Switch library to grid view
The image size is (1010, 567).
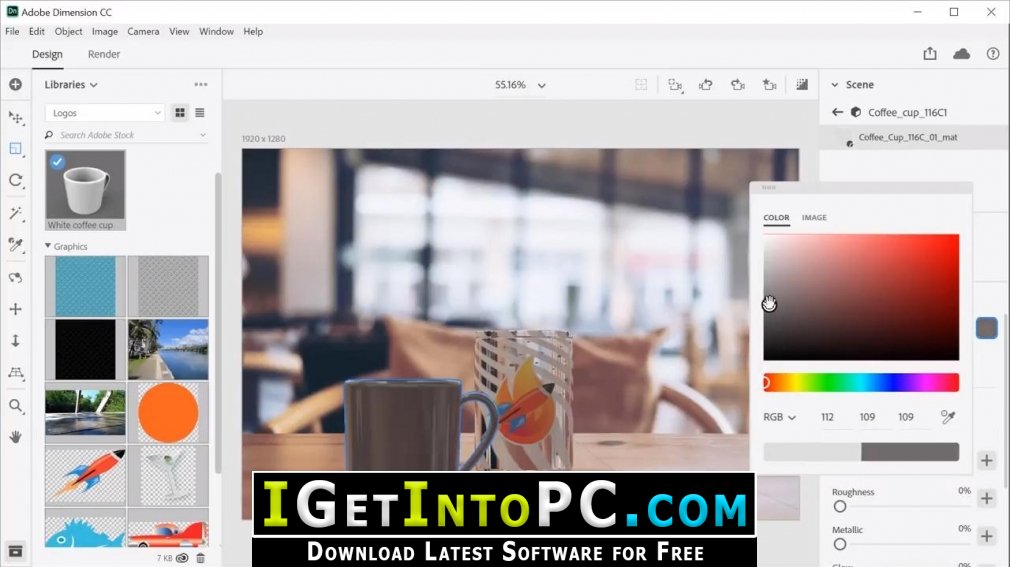180,113
